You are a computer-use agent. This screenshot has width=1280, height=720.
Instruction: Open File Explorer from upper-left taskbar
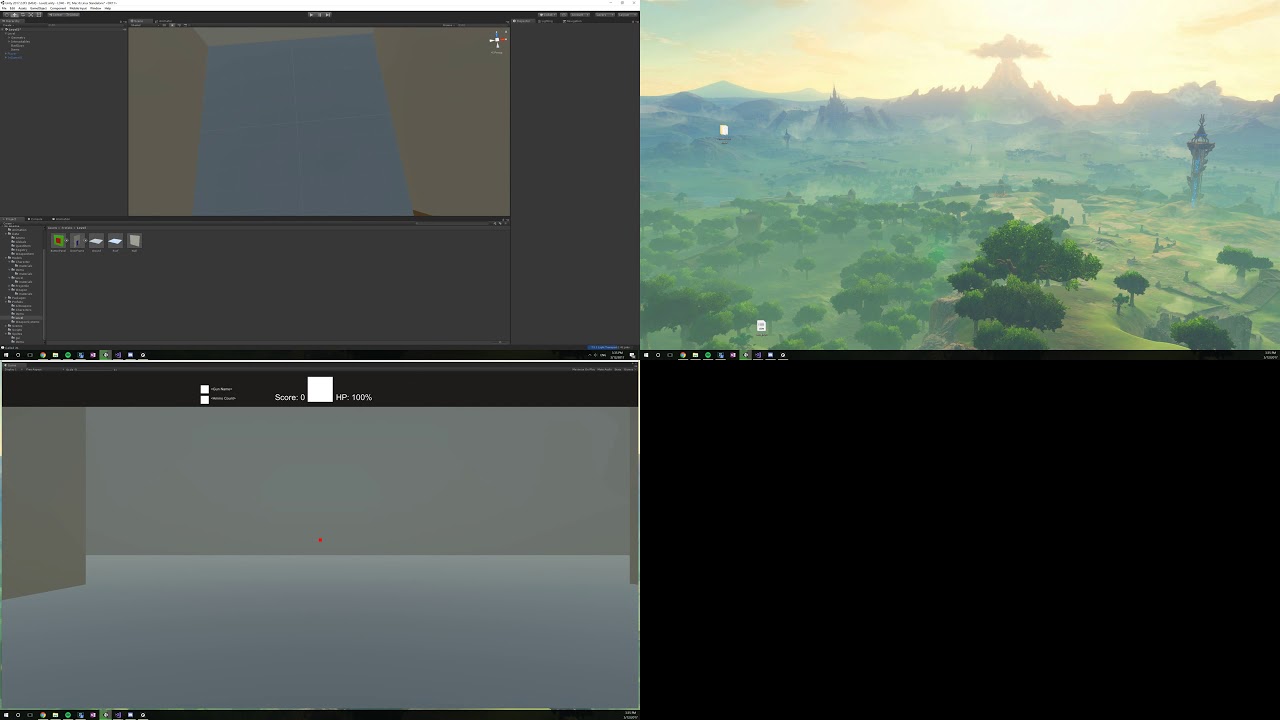(55, 355)
